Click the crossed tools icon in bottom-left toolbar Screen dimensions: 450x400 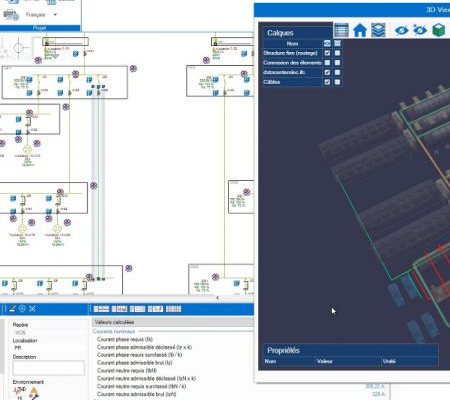tap(32, 309)
